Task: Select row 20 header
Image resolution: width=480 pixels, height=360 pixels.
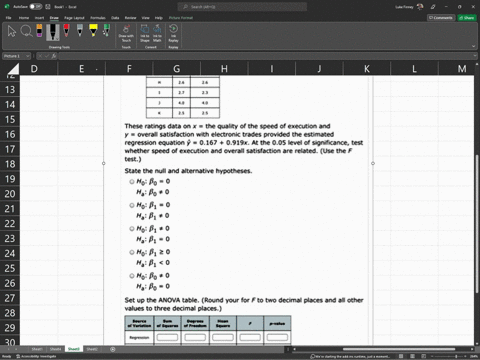Action: (x=10, y=194)
